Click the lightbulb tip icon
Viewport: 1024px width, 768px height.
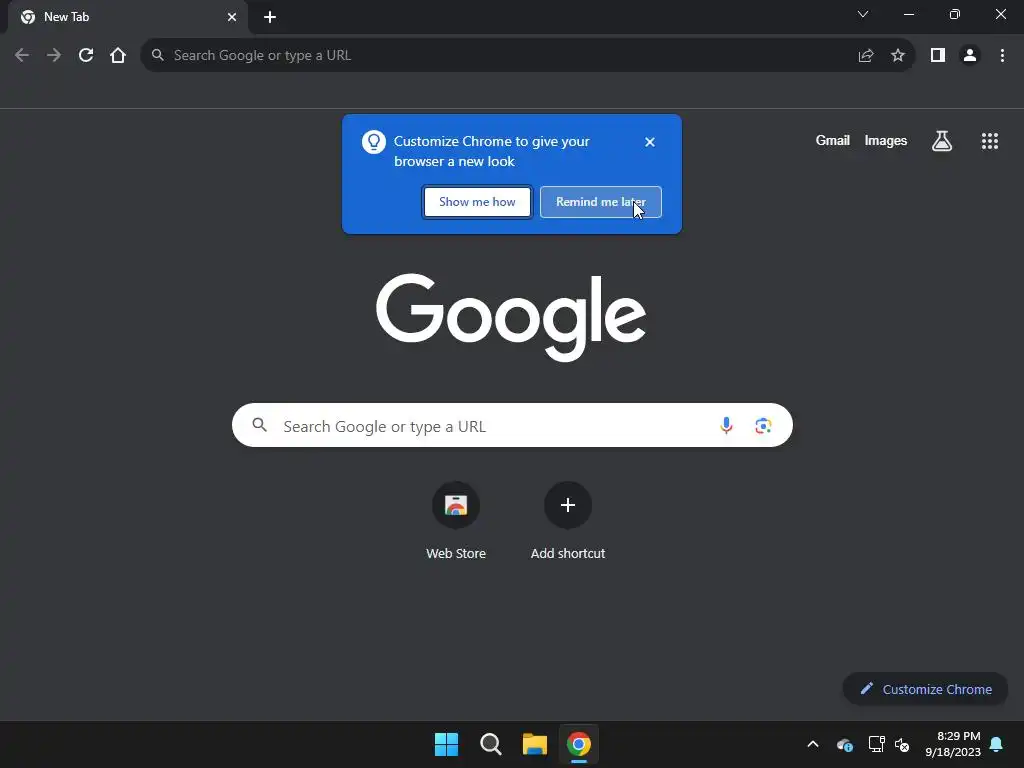(374, 142)
